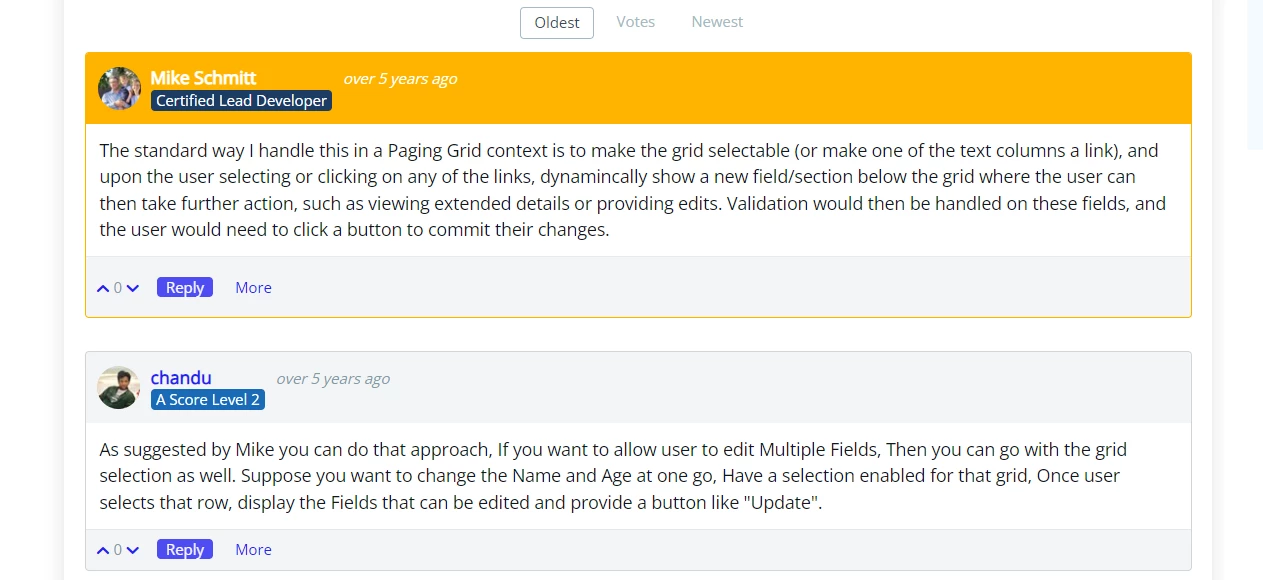
Task: Open More options on Mike Schmitt's post
Action: point(253,288)
